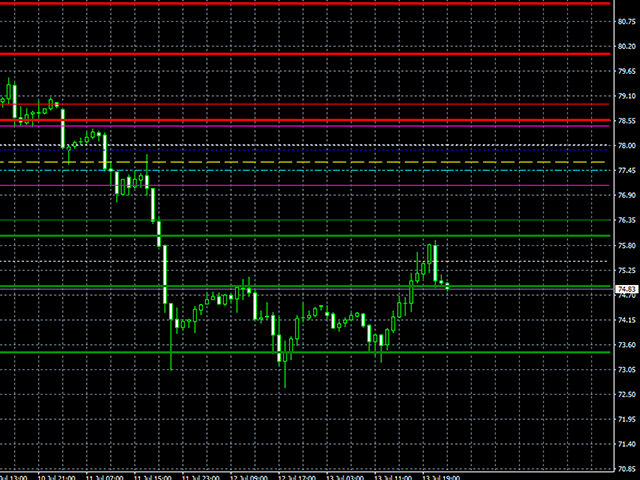
Task: Click the 80.75 price axis label
Action: pos(627,22)
